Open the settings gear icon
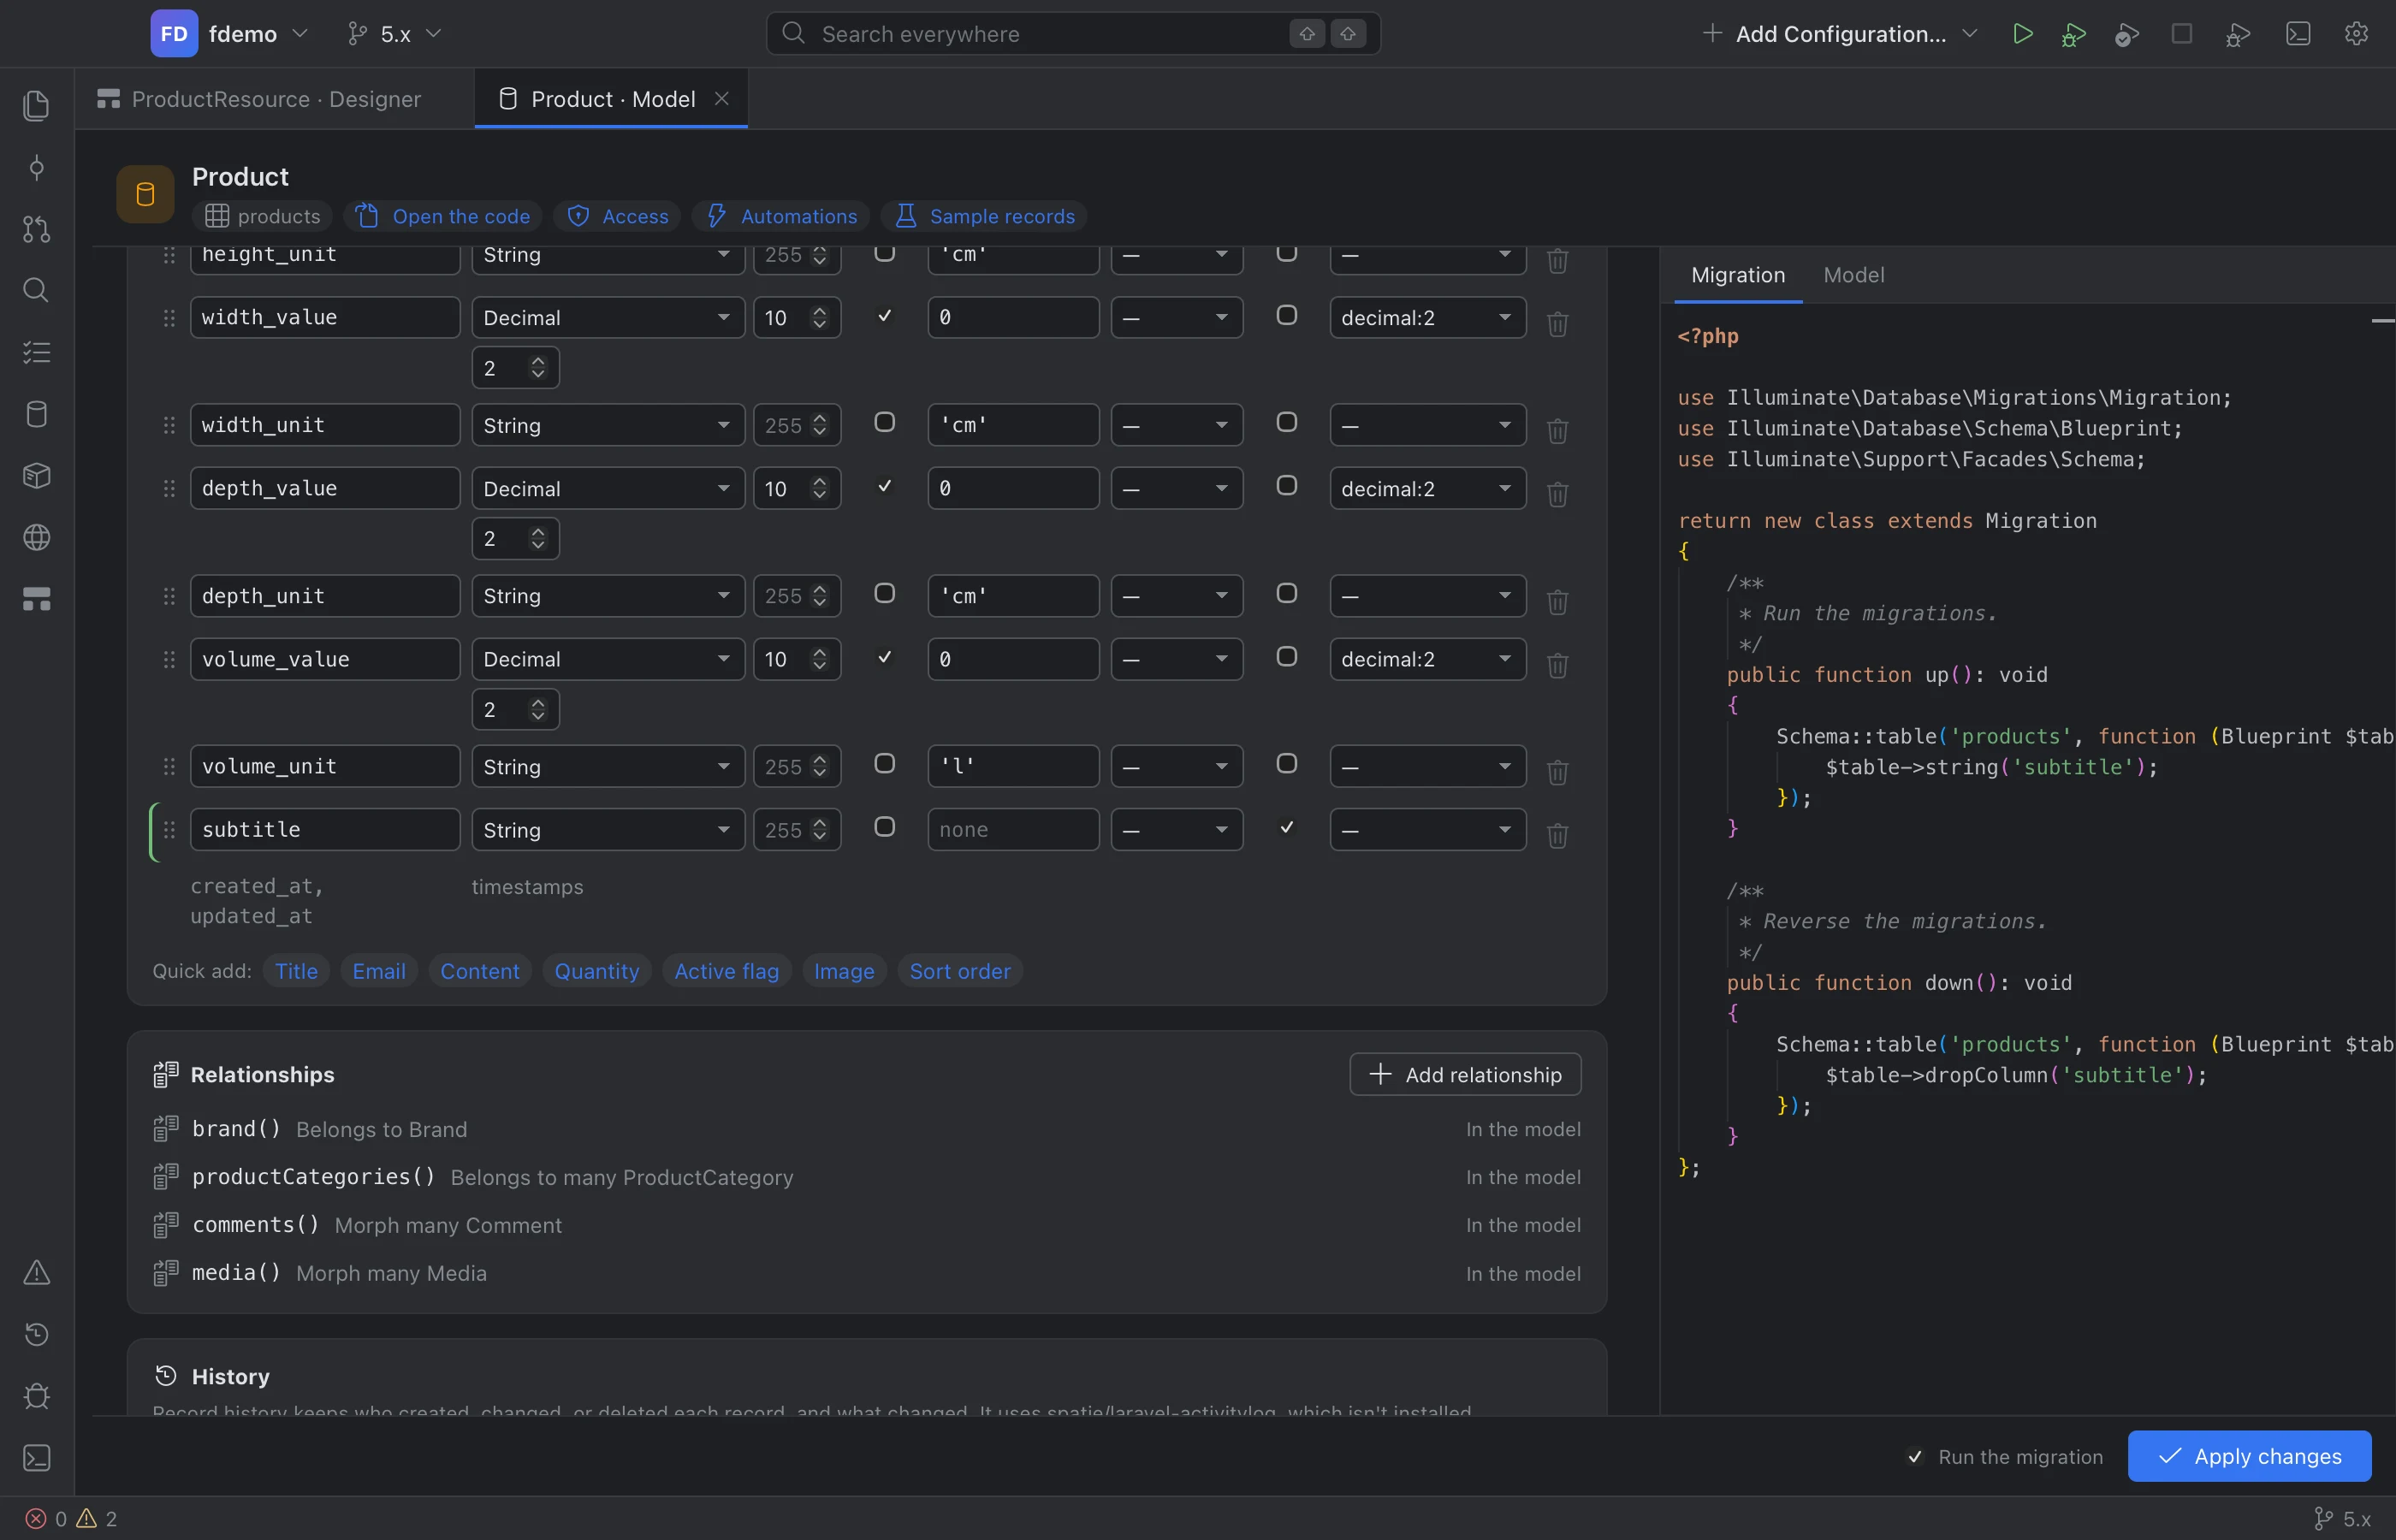This screenshot has height=1540, width=2396. [2356, 34]
